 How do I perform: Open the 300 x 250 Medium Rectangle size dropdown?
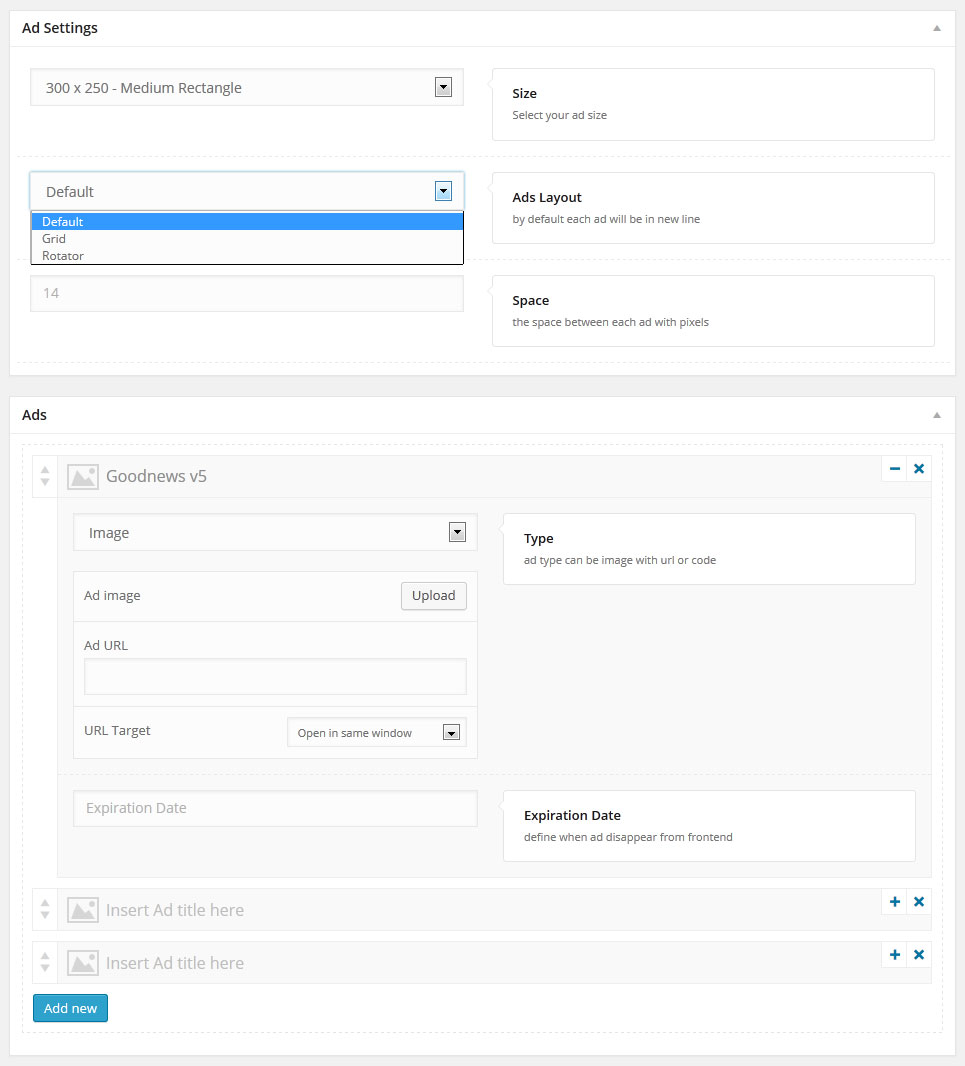click(x=247, y=87)
